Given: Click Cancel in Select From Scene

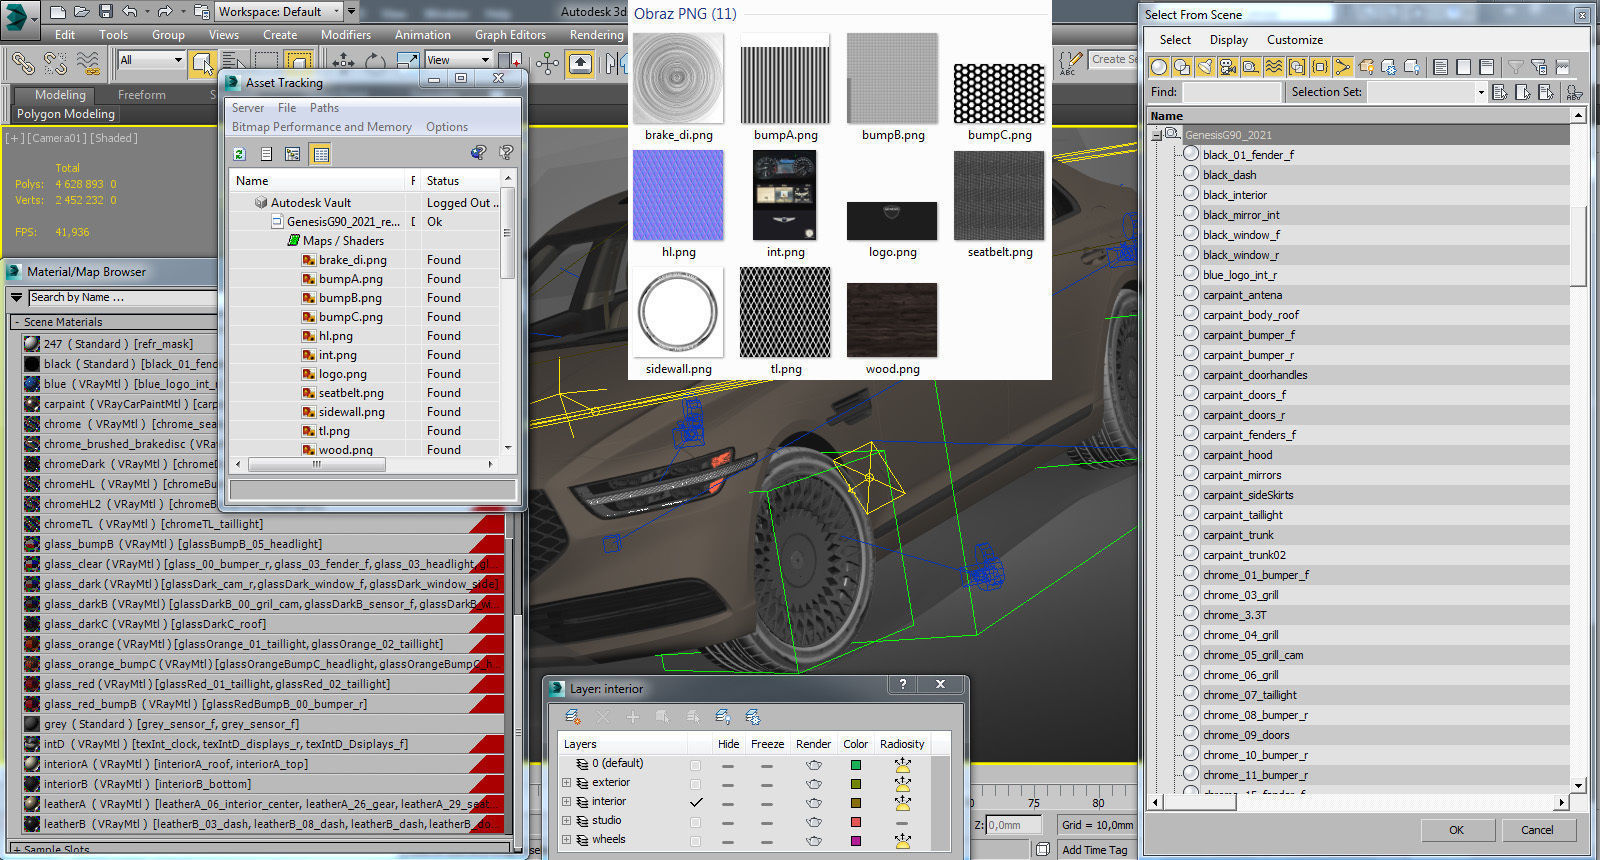Looking at the screenshot, I should point(1537,830).
